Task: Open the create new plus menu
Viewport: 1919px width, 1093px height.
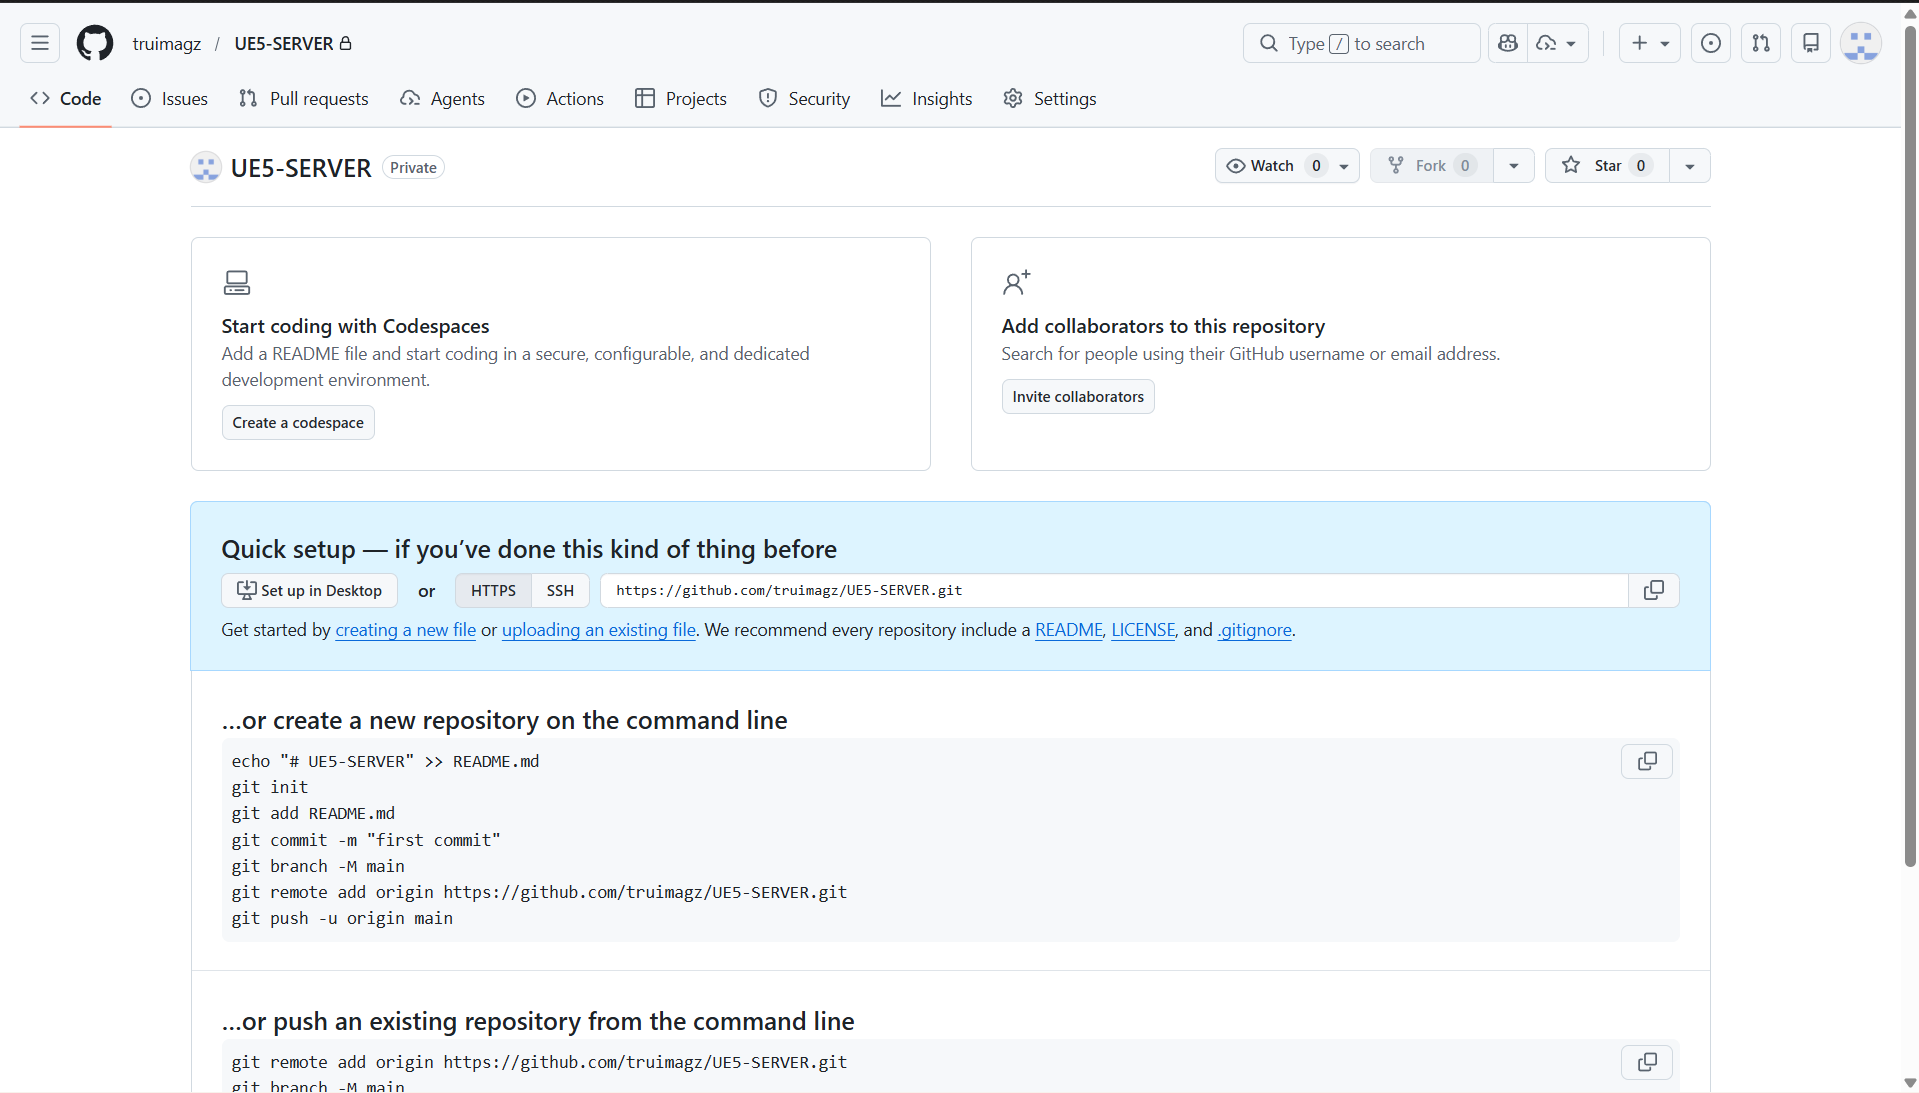Action: [x=1650, y=43]
